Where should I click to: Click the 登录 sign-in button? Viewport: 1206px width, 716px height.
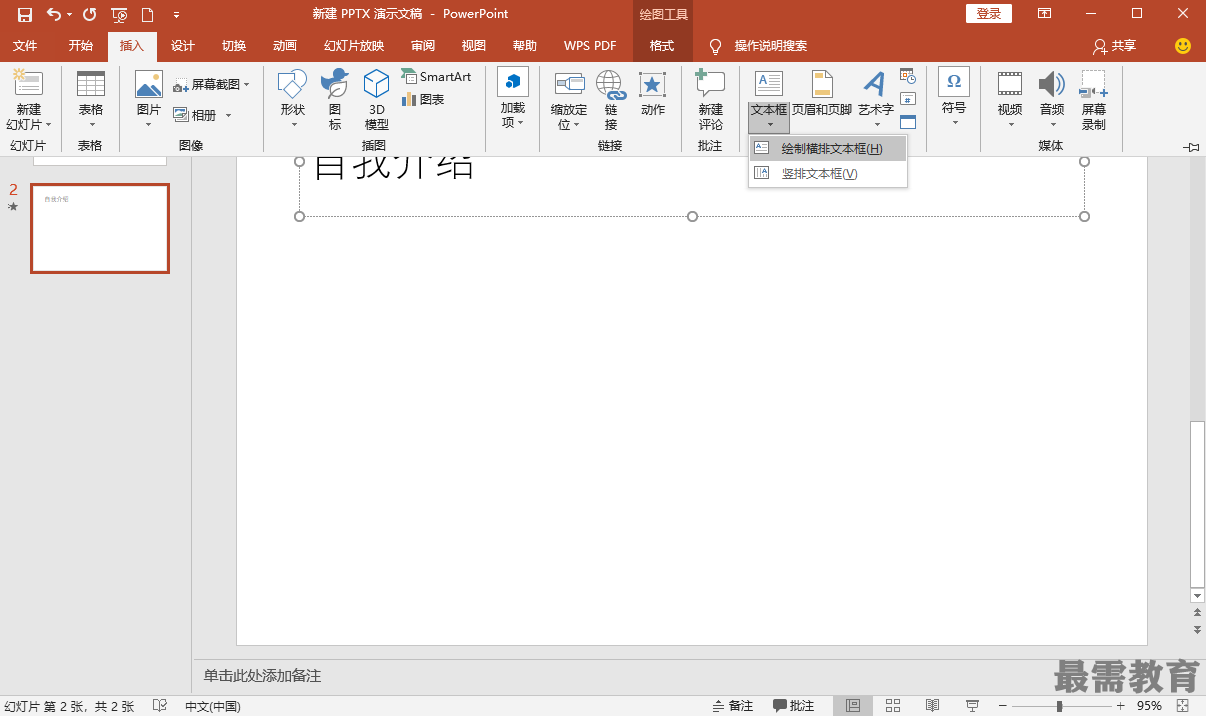989,14
